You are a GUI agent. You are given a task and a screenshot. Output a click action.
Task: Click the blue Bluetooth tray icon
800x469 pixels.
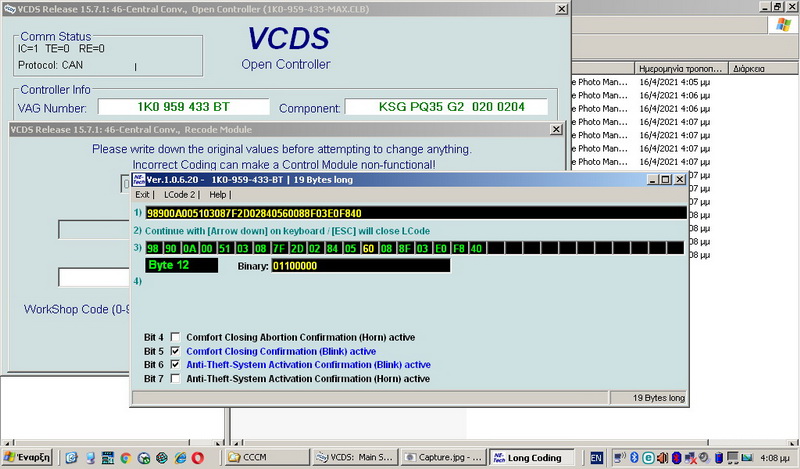click(634, 458)
